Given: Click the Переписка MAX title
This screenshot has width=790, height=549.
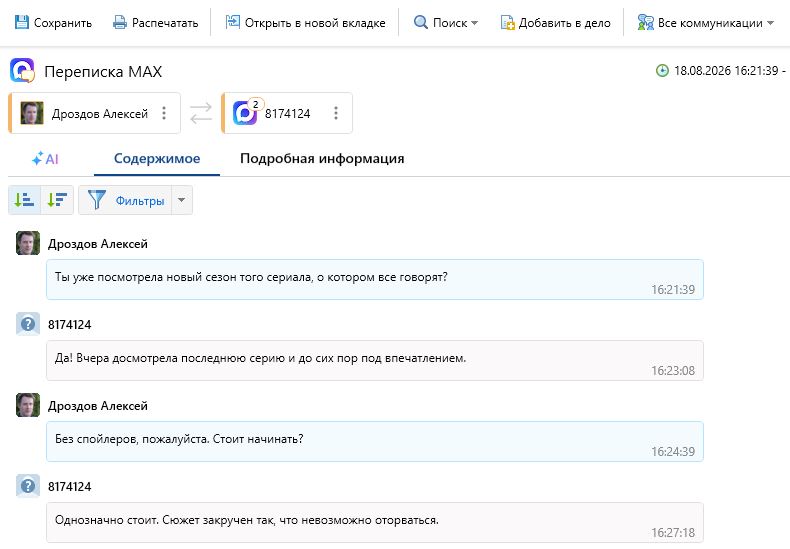Looking at the screenshot, I should point(103,72).
